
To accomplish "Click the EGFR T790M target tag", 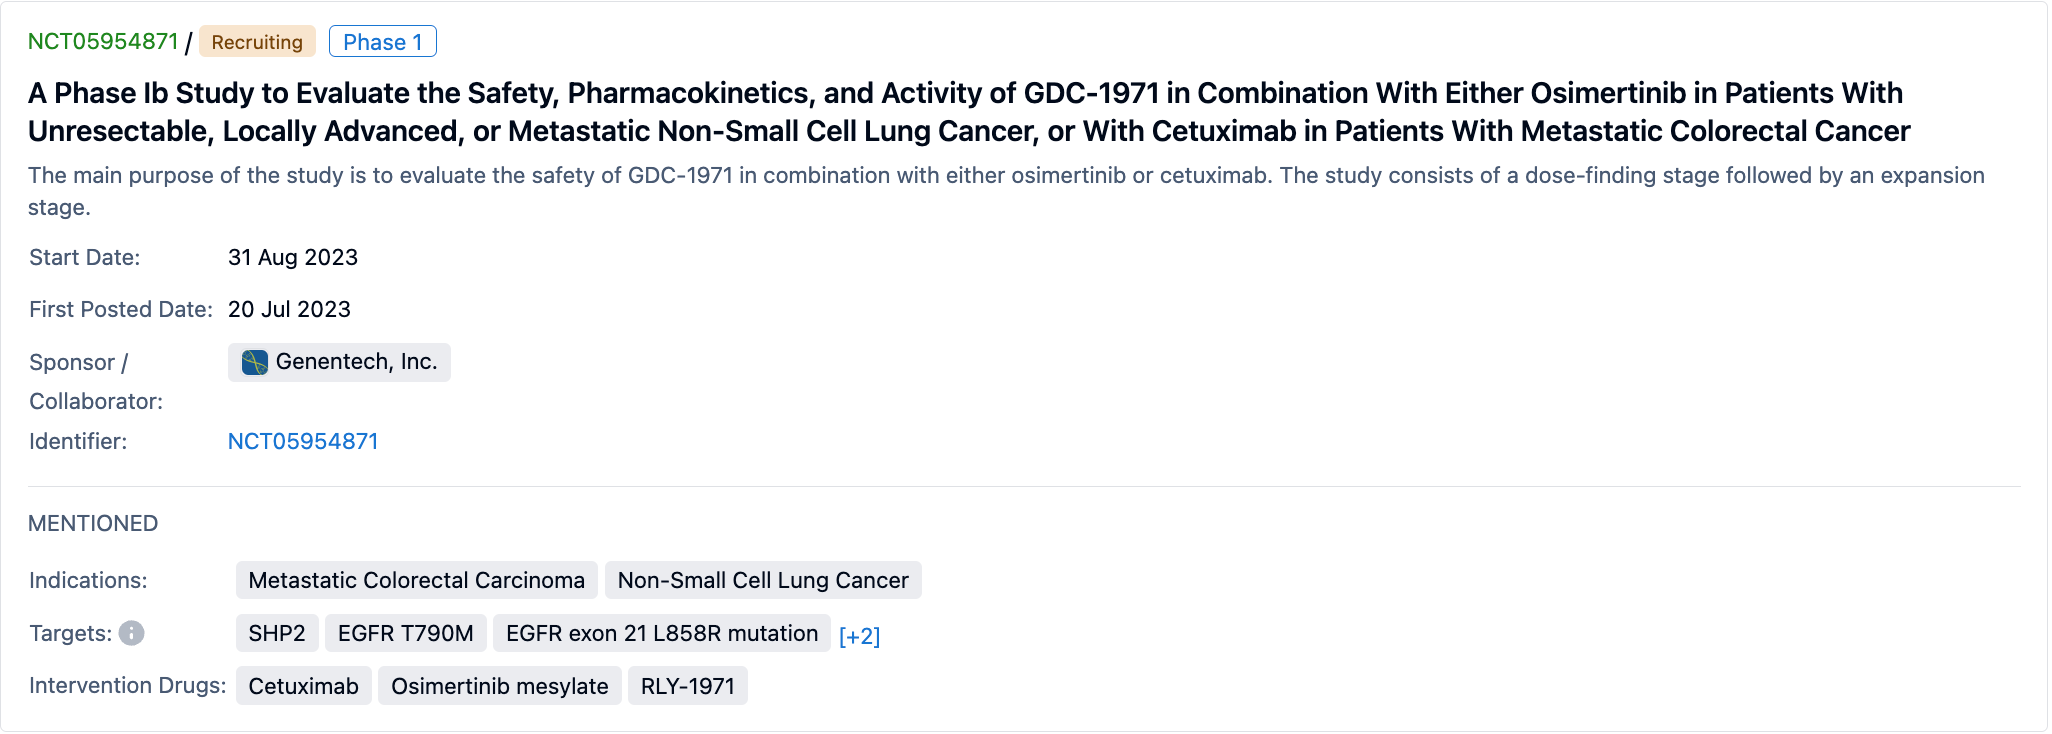I will pos(405,633).
